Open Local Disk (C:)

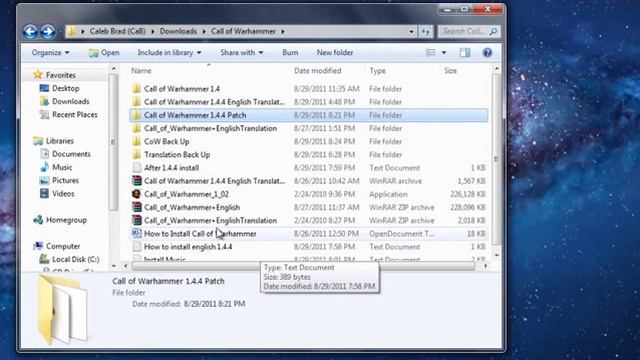click(76, 259)
